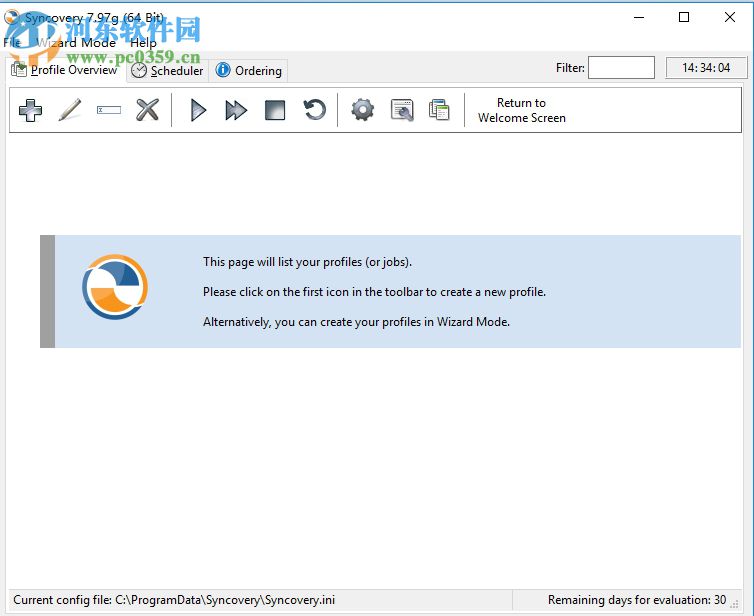Viewport: 754px width, 616px height.
Task: Select 'Remaining days for evaluation: 30' status text
Action: point(637,600)
